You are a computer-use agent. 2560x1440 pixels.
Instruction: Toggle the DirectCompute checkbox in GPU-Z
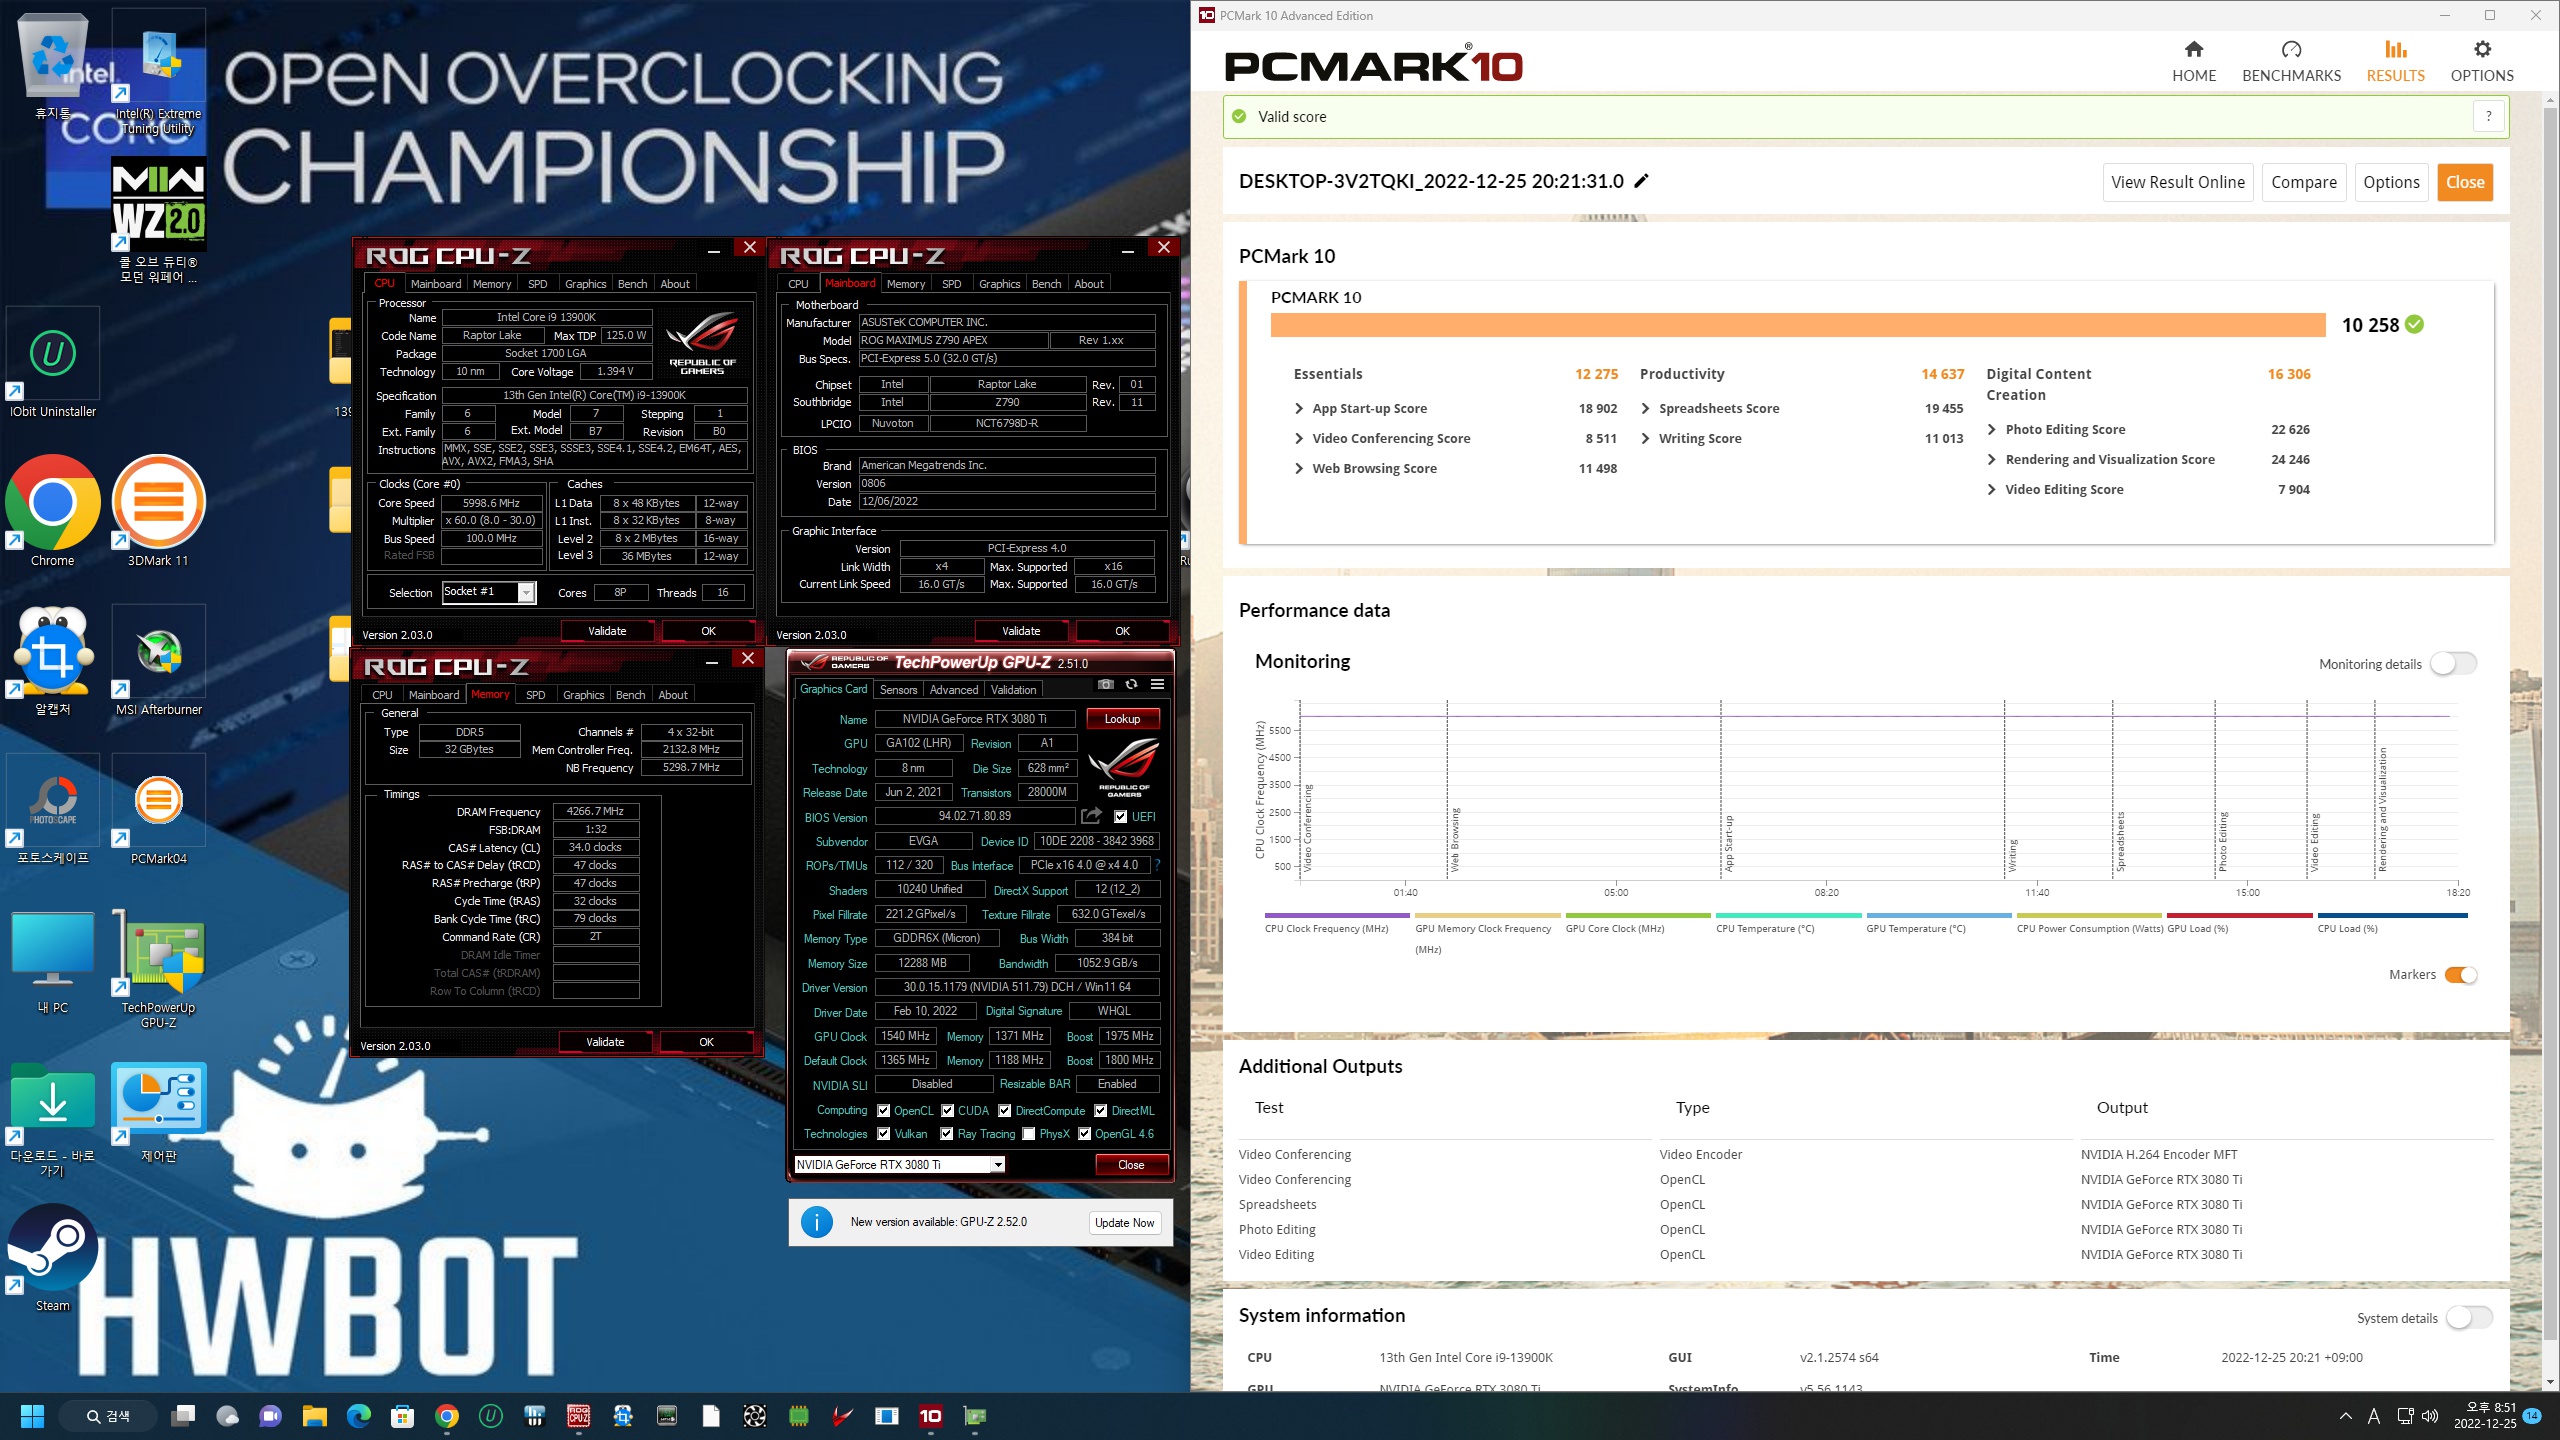click(1004, 1110)
